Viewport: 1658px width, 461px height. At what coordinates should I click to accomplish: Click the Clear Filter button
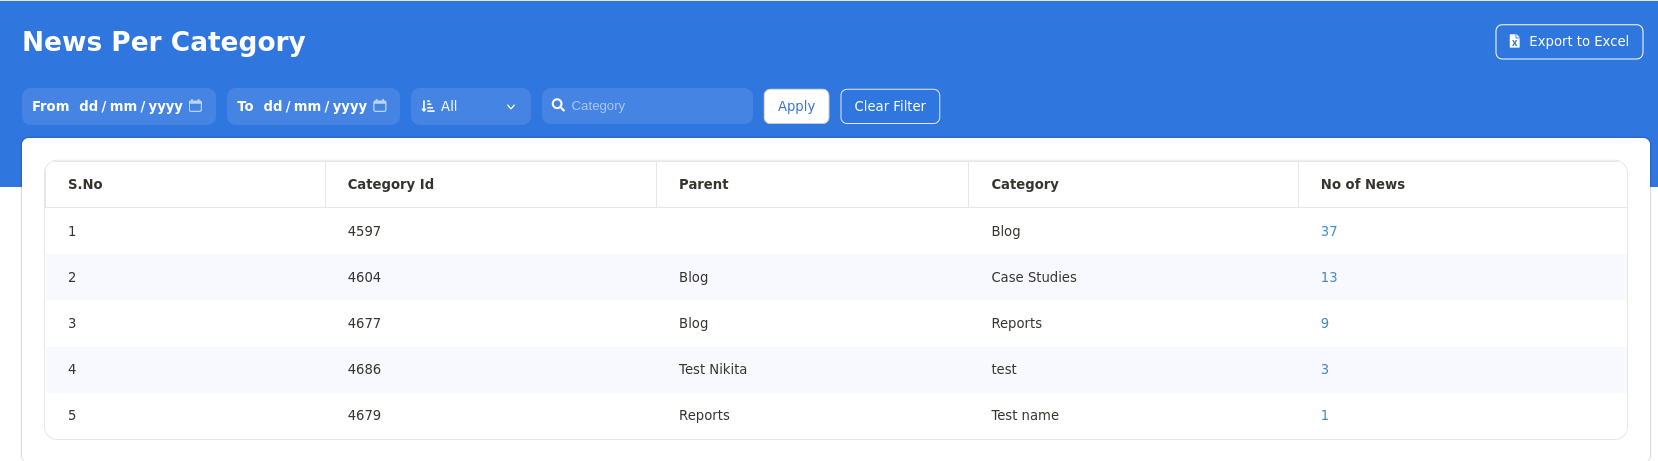click(x=889, y=106)
